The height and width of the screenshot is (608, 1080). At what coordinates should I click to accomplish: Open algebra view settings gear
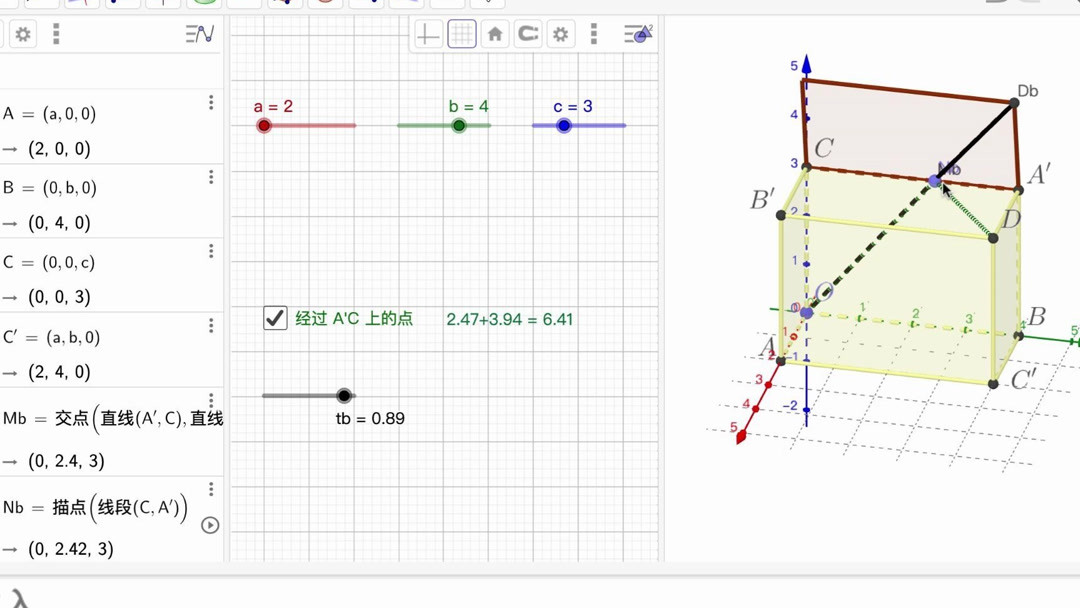point(23,34)
